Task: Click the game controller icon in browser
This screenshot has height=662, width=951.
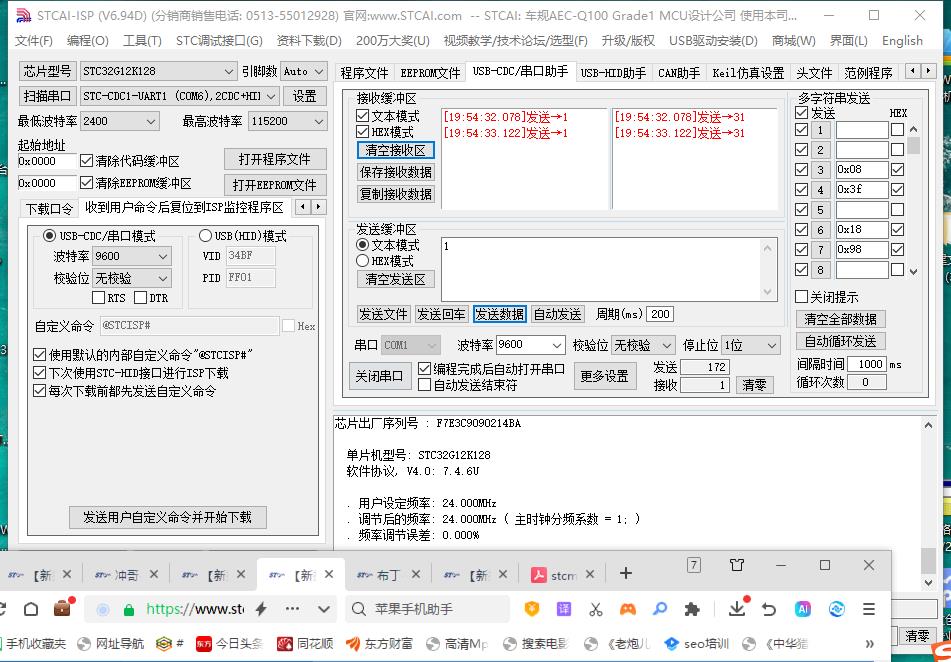Action: [628, 608]
